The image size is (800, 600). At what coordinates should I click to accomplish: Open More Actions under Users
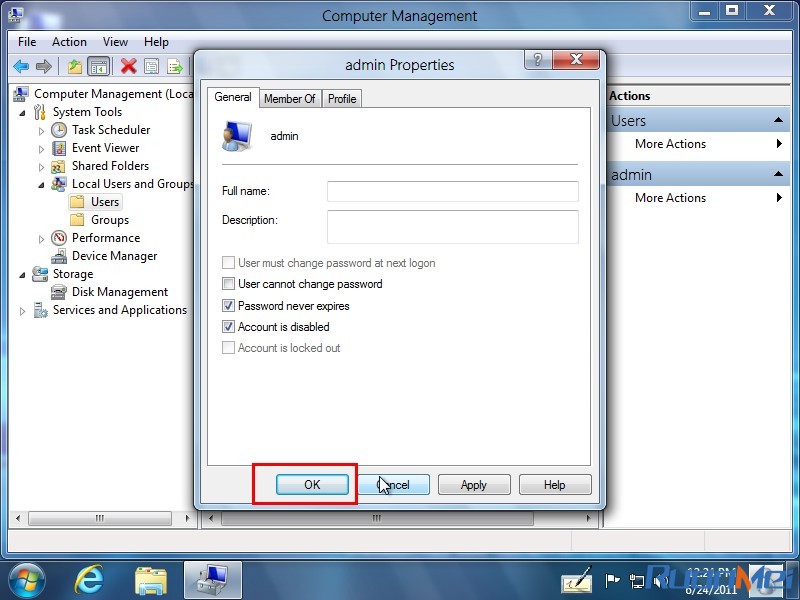pyautogui.click(x=698, y=144)
